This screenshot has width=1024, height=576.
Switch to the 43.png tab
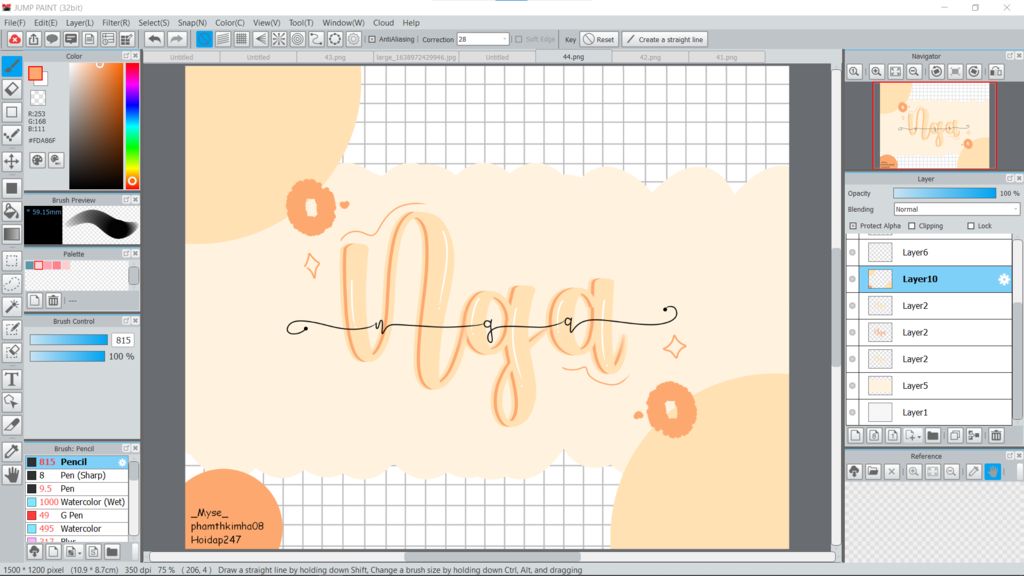pyautogui.click(x=335, y=57)
